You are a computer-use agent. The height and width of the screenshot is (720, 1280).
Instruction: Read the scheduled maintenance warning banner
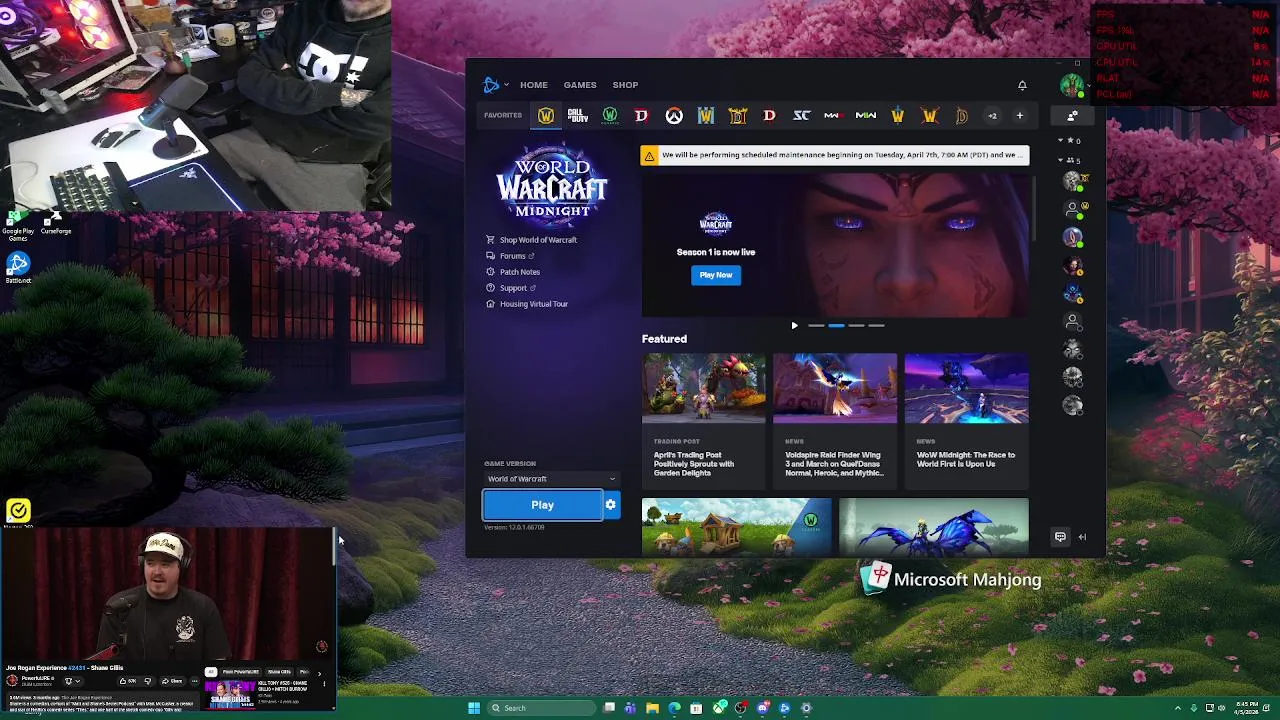(x=835, y=155)
